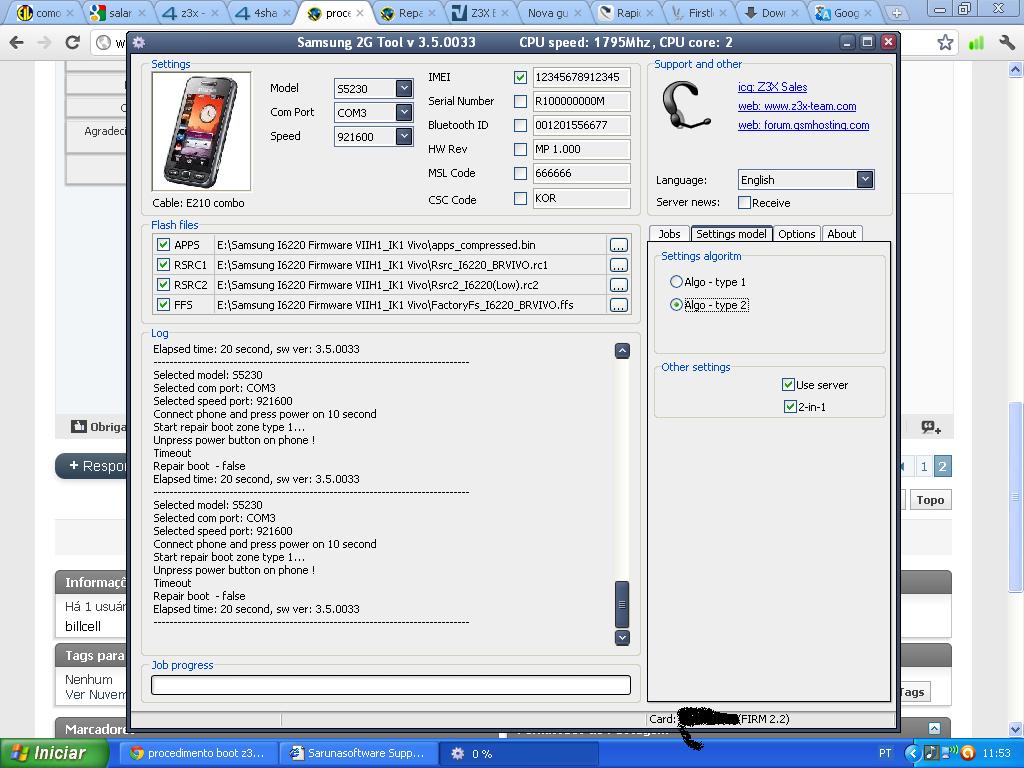This screenshot has height=768, width=1024.
Task: Open the web: www.z3x-team.com link
Action: [x=797, y=106]
